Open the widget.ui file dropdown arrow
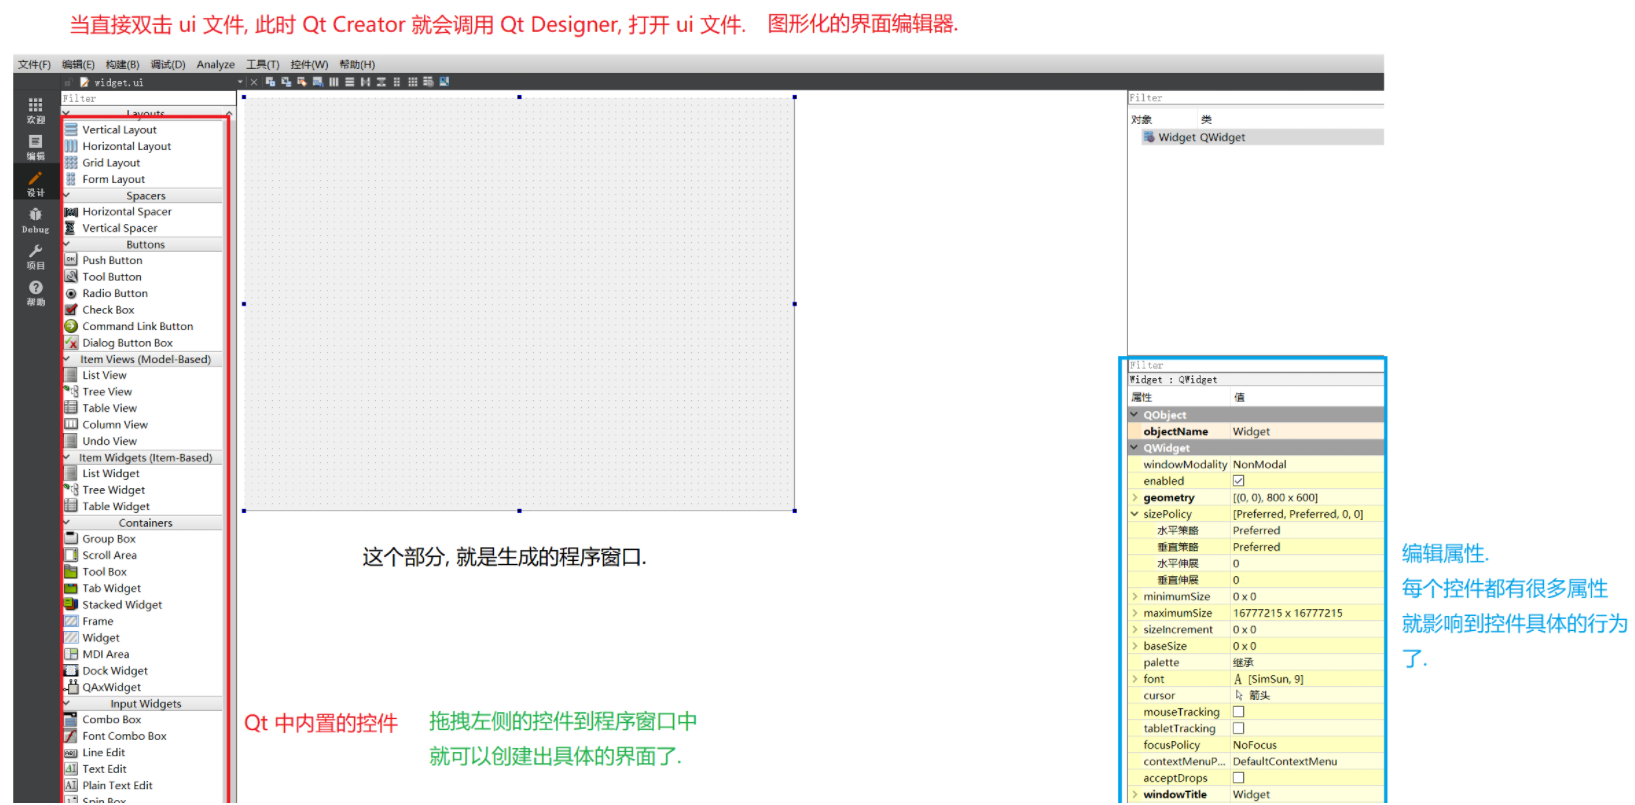This screenshot has height=805, width=1635. [240, 82]
